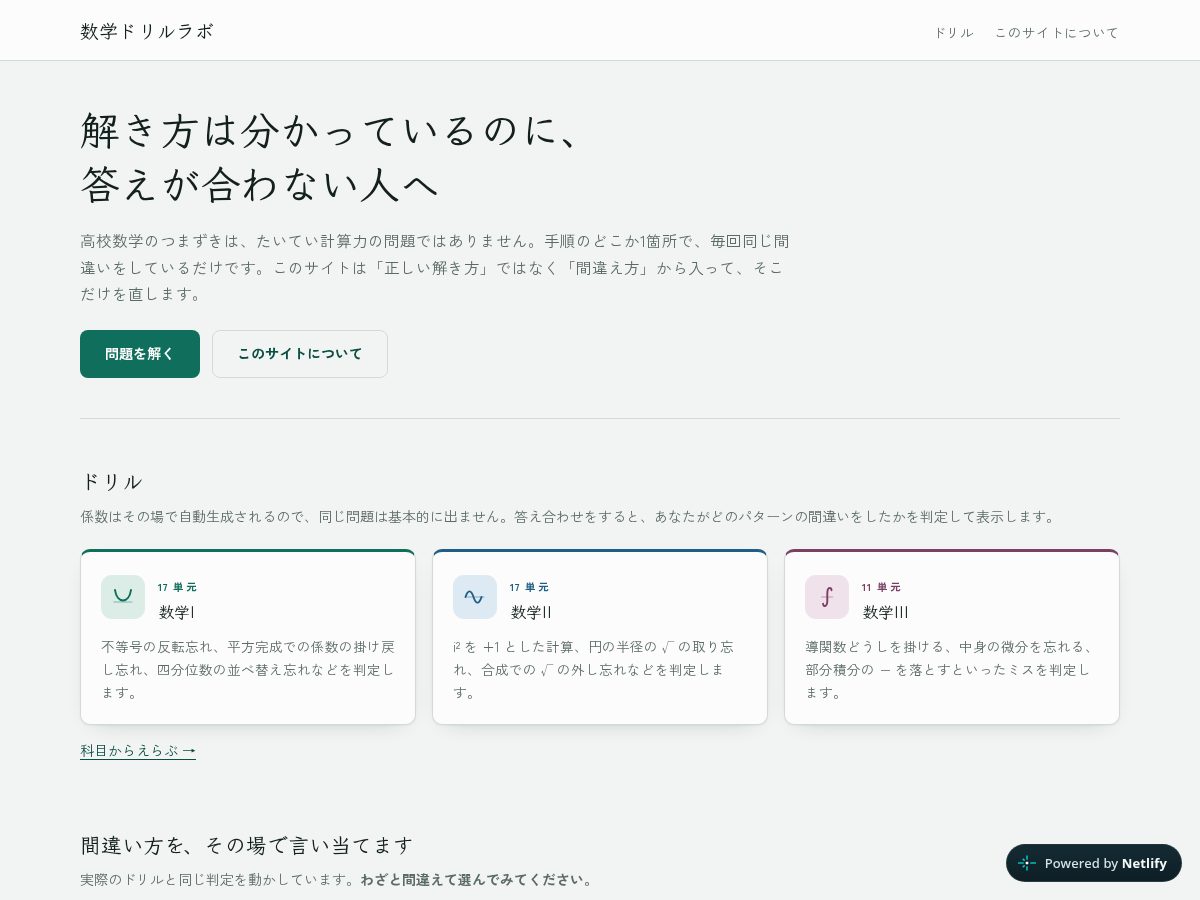Click the 数学III integral icon
The image size is (1200, 900).
click(x=827, y=597)
